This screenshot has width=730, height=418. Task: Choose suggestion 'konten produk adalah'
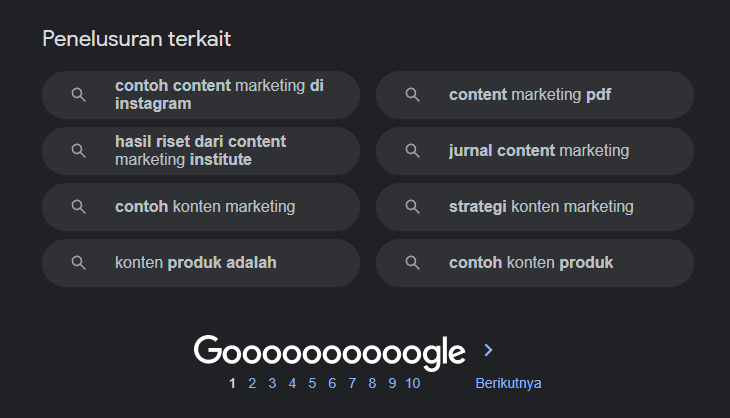(201, 263)
